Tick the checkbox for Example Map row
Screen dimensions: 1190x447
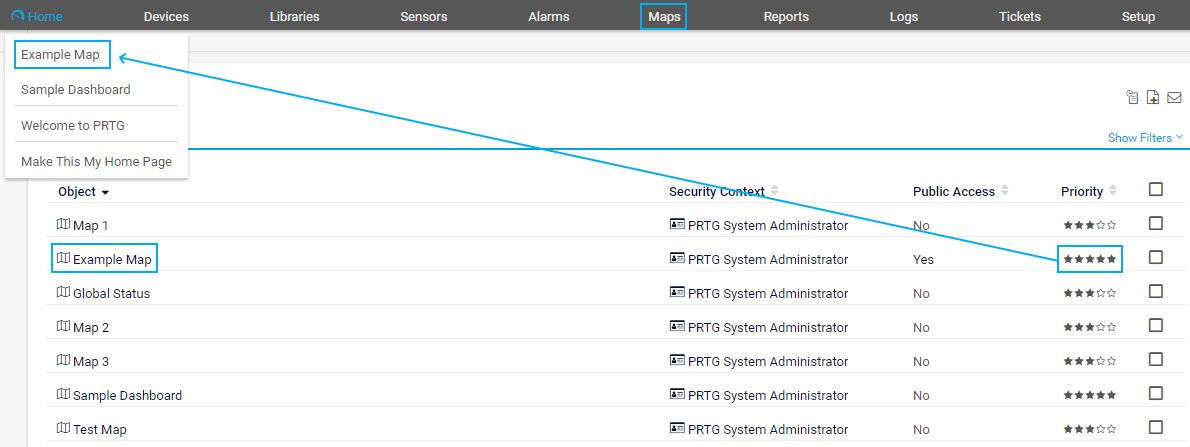coord(1156,258)
